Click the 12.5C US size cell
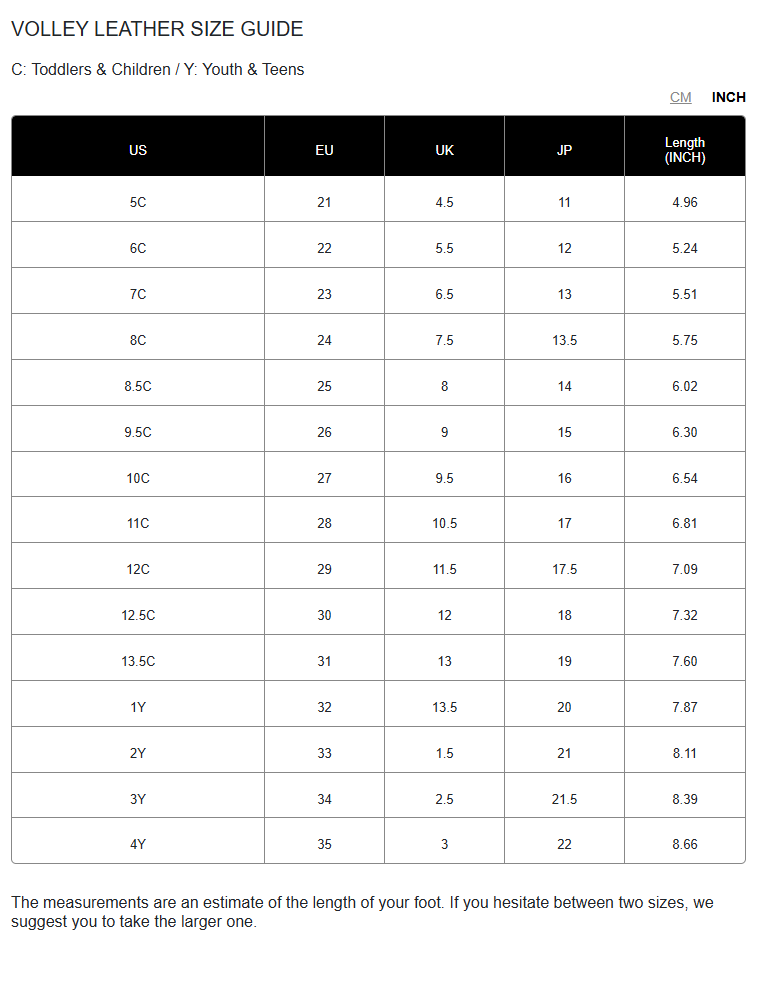 (138, 615)
